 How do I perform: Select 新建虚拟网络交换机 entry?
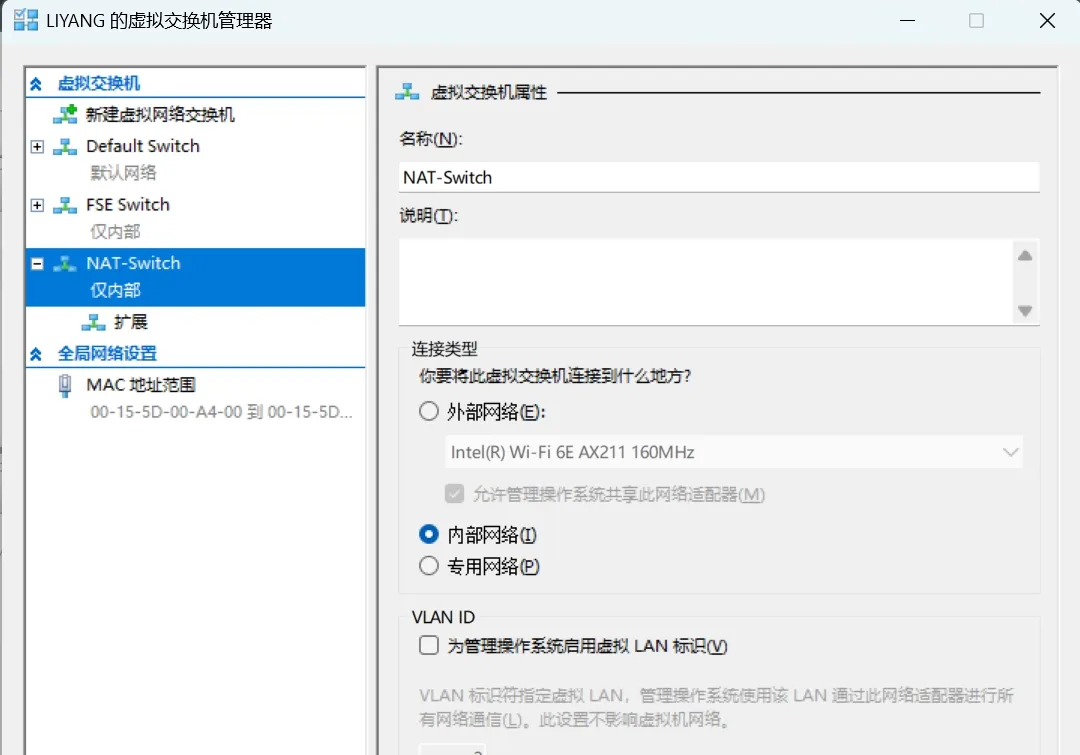pos(160,114)
